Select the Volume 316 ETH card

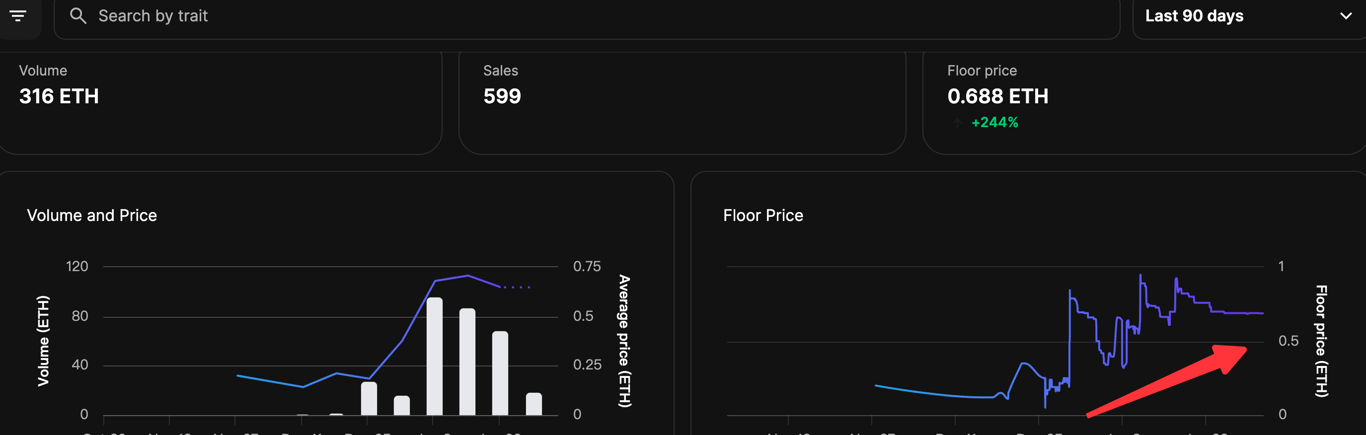220,102
